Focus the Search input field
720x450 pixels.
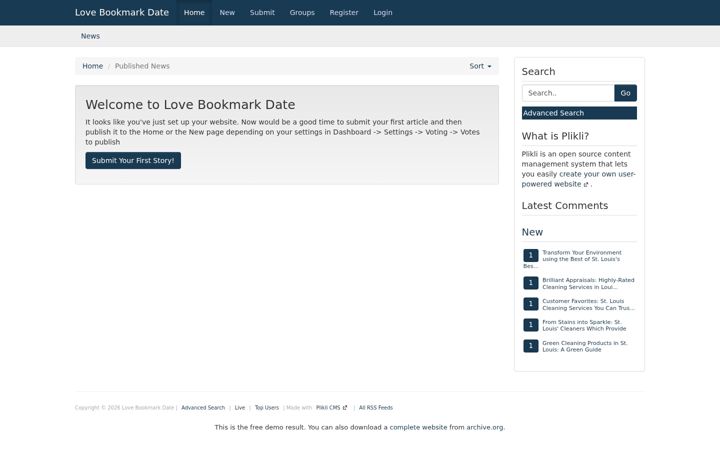tap(568, 93)
